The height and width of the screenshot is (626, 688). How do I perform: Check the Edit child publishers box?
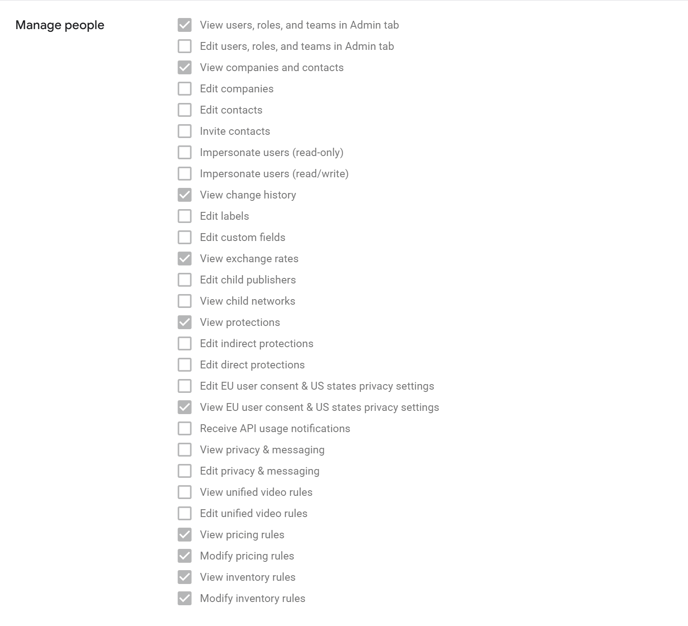[185, 280]
